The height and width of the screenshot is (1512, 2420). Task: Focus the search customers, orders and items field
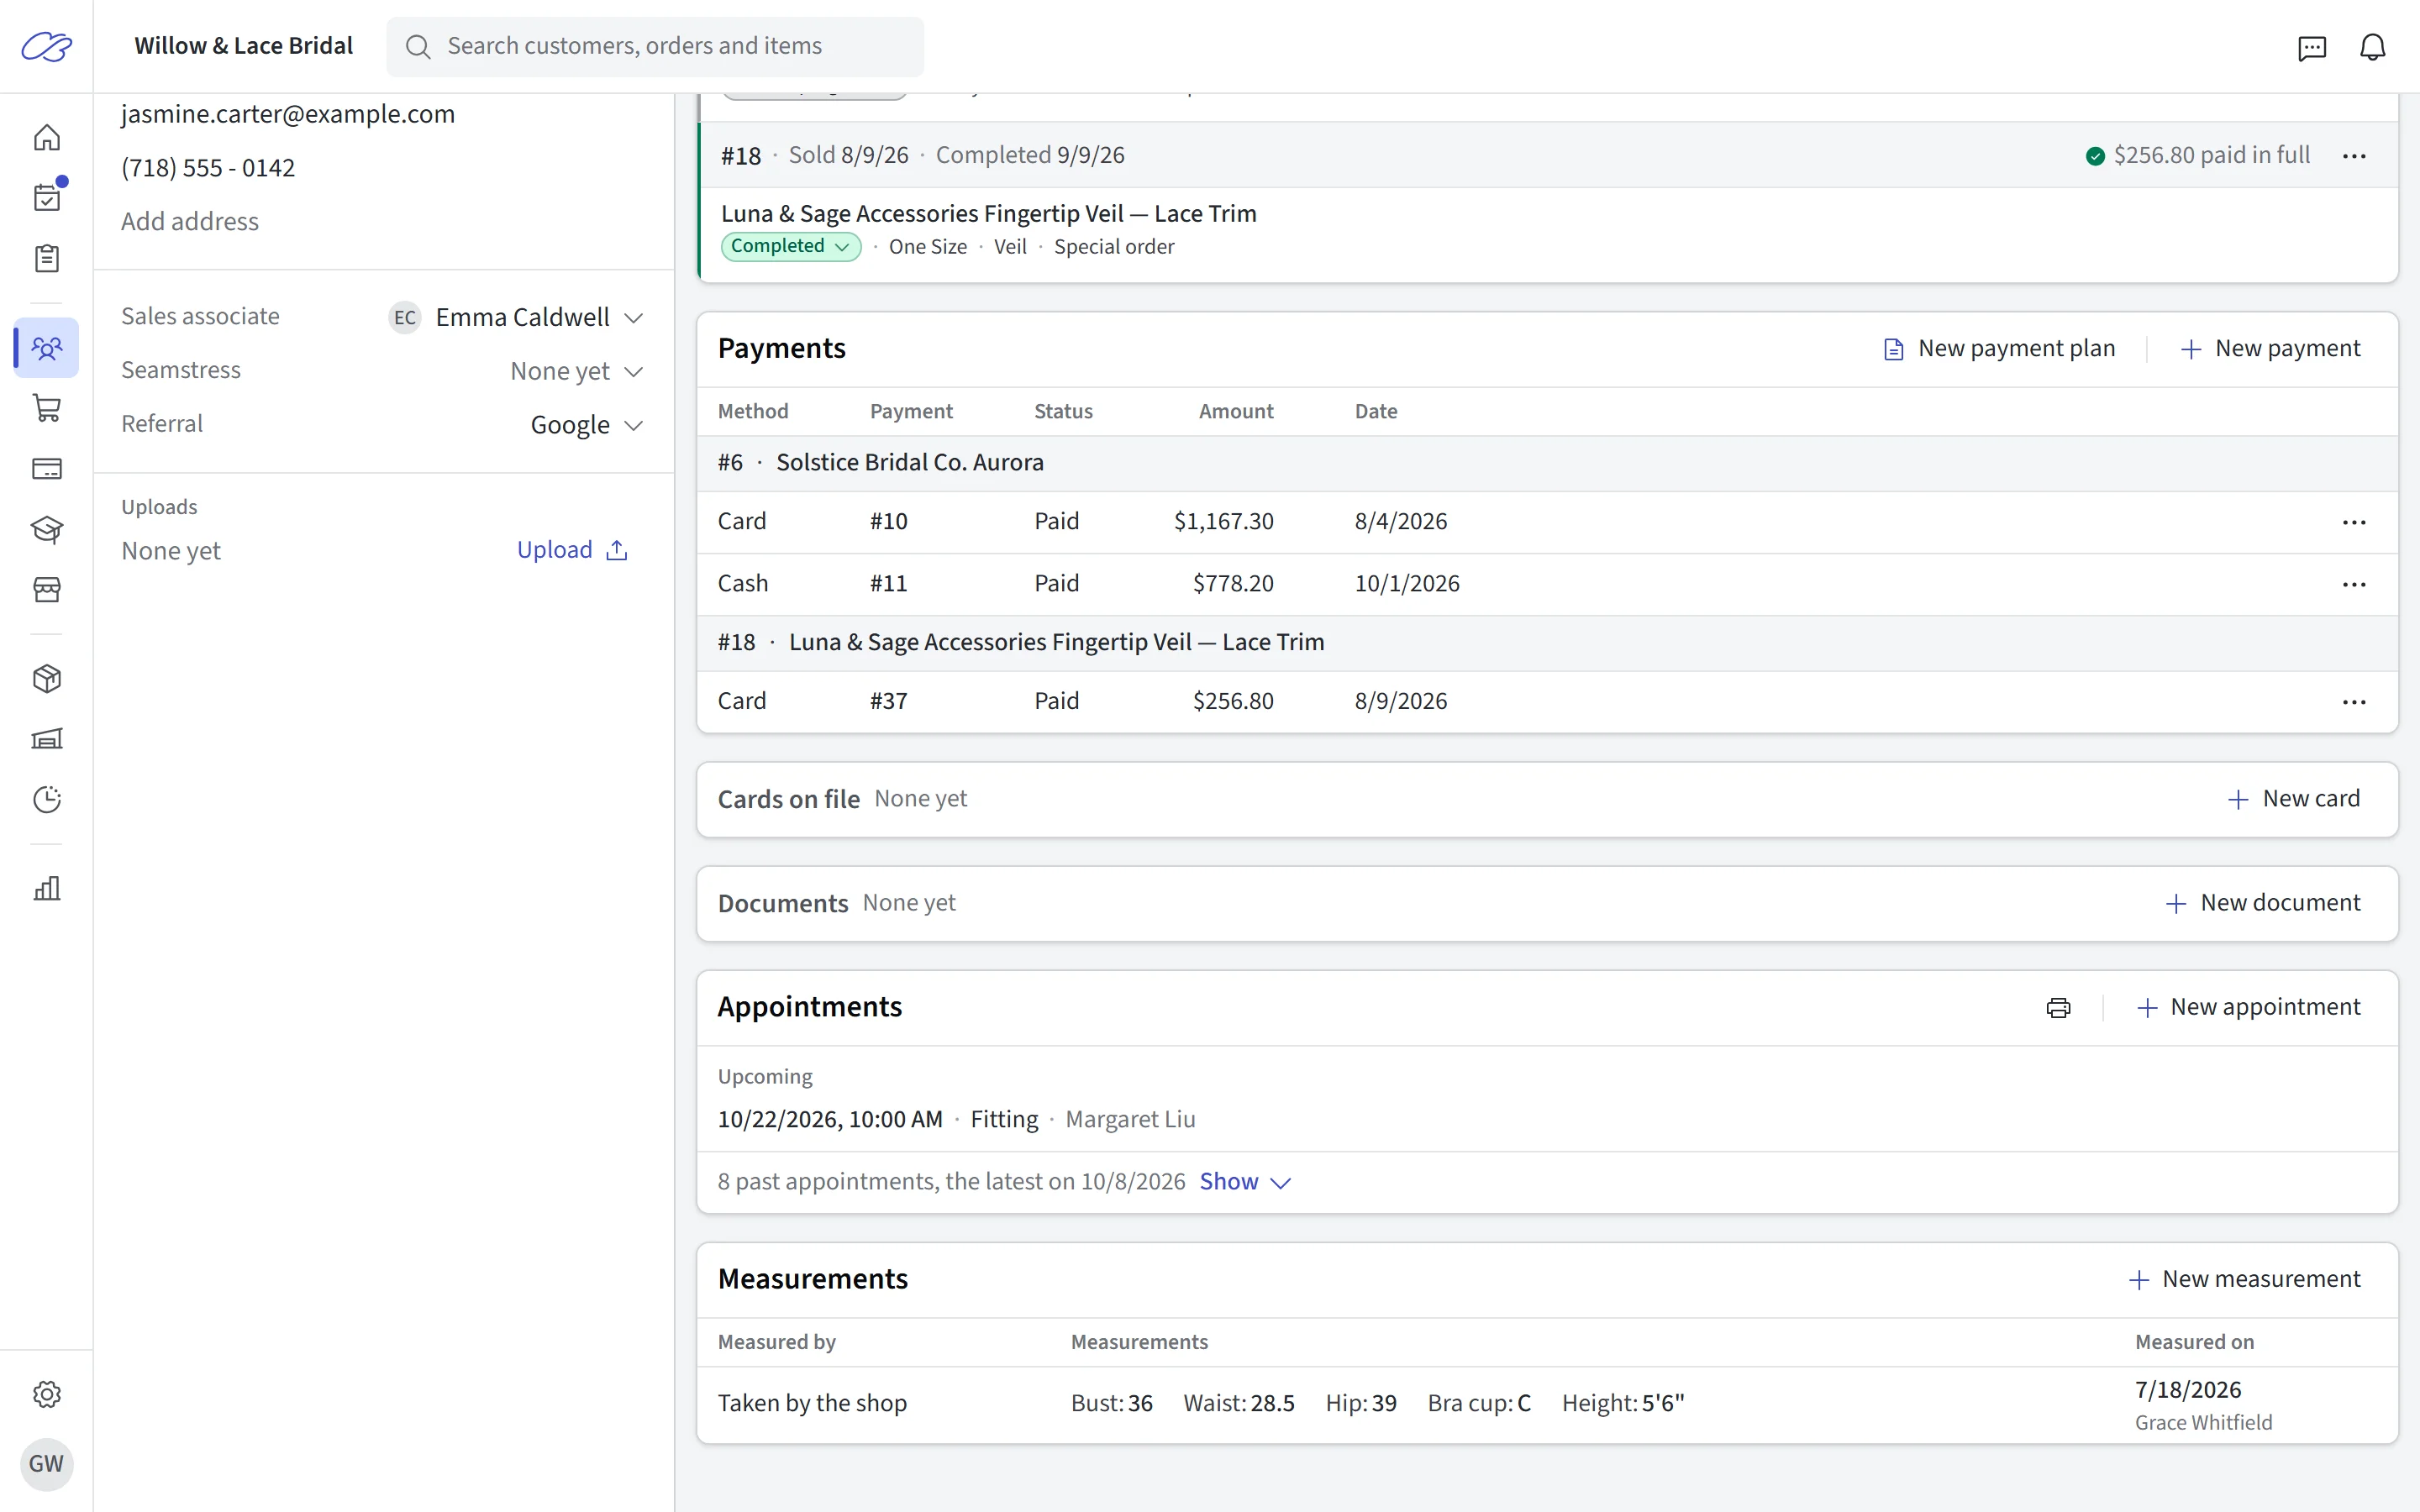pyautogui.click(x=655, y=46)
